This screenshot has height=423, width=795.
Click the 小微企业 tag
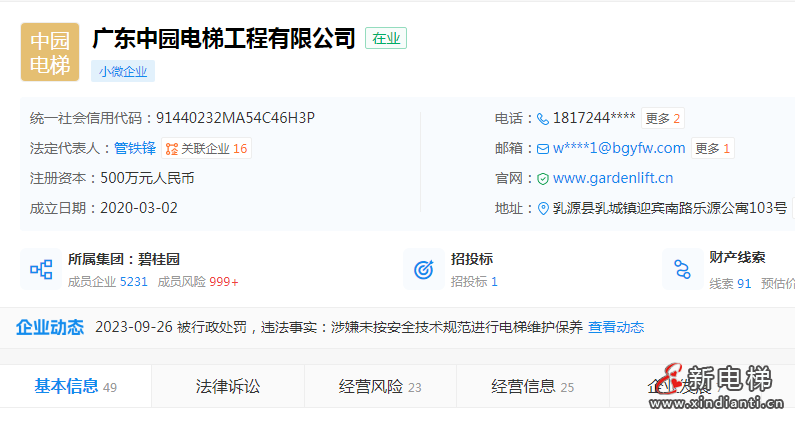tap(123, 72)
